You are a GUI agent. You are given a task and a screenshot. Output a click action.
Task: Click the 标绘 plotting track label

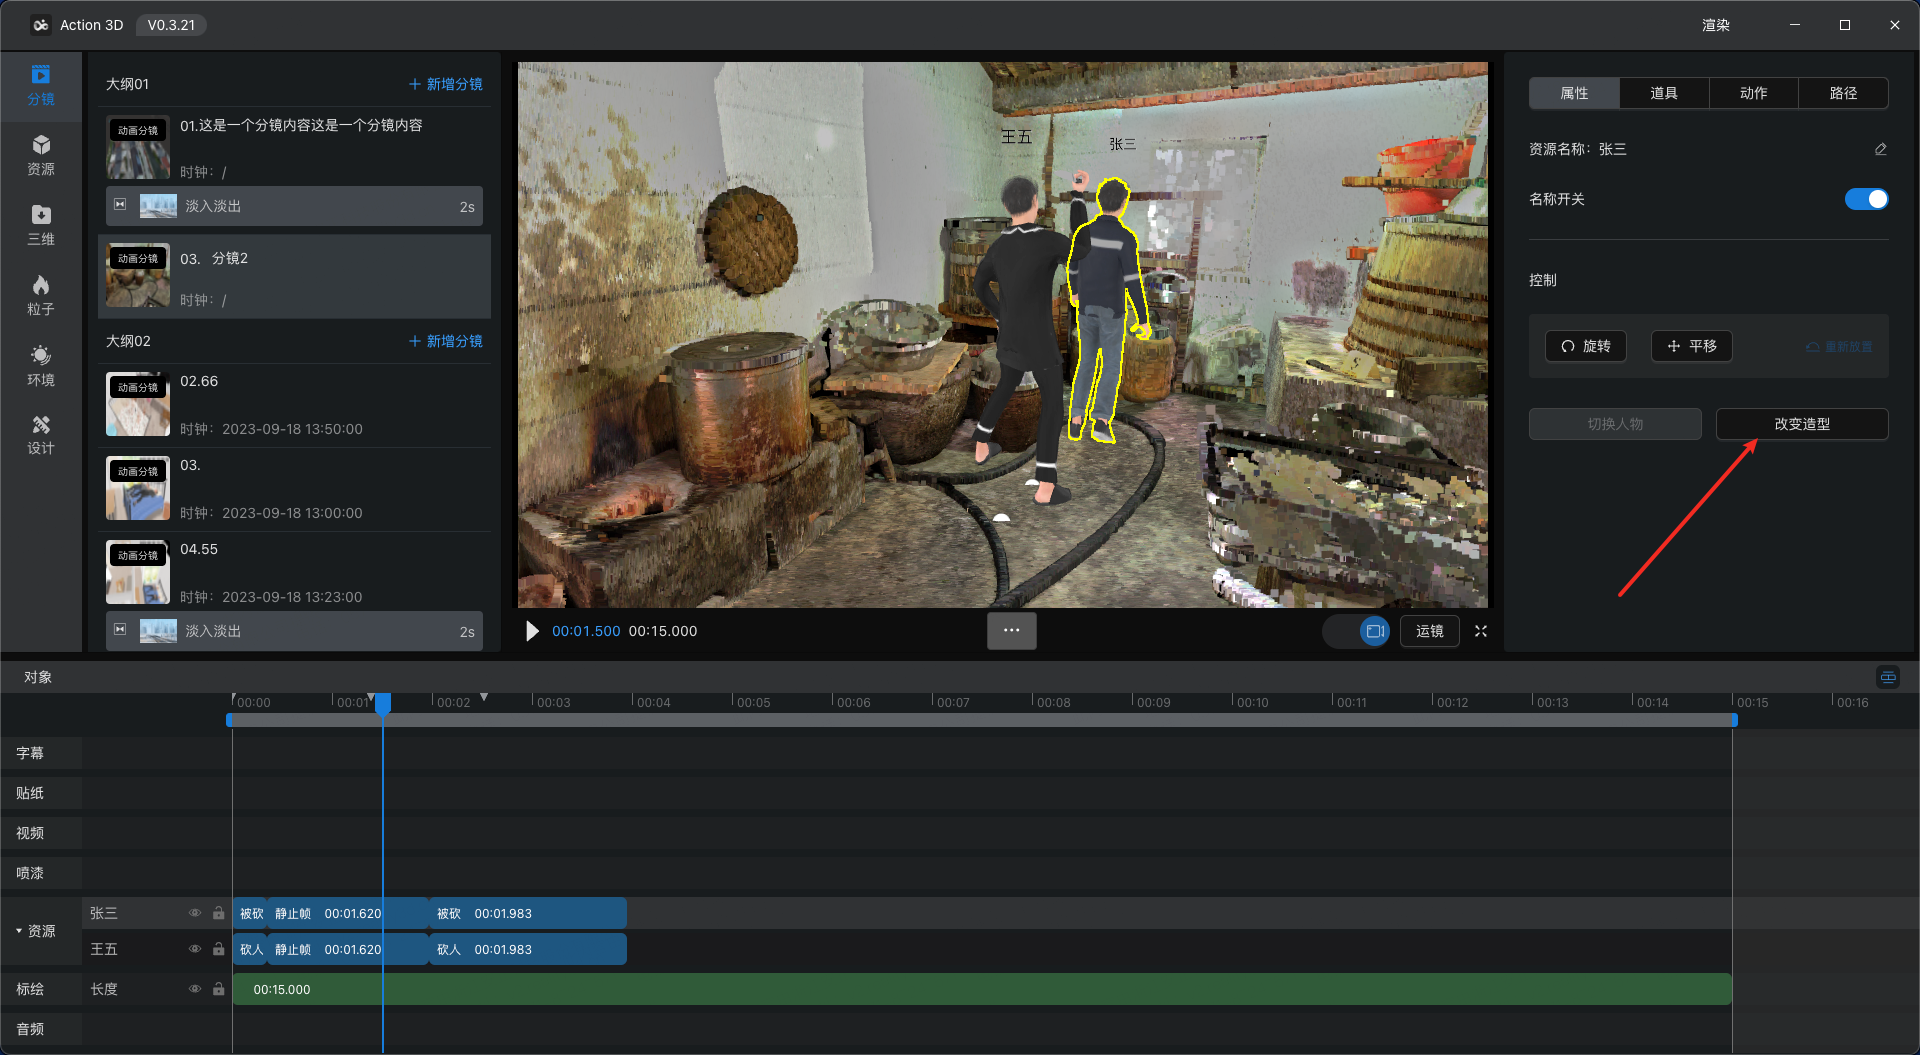tap(30, 989)
